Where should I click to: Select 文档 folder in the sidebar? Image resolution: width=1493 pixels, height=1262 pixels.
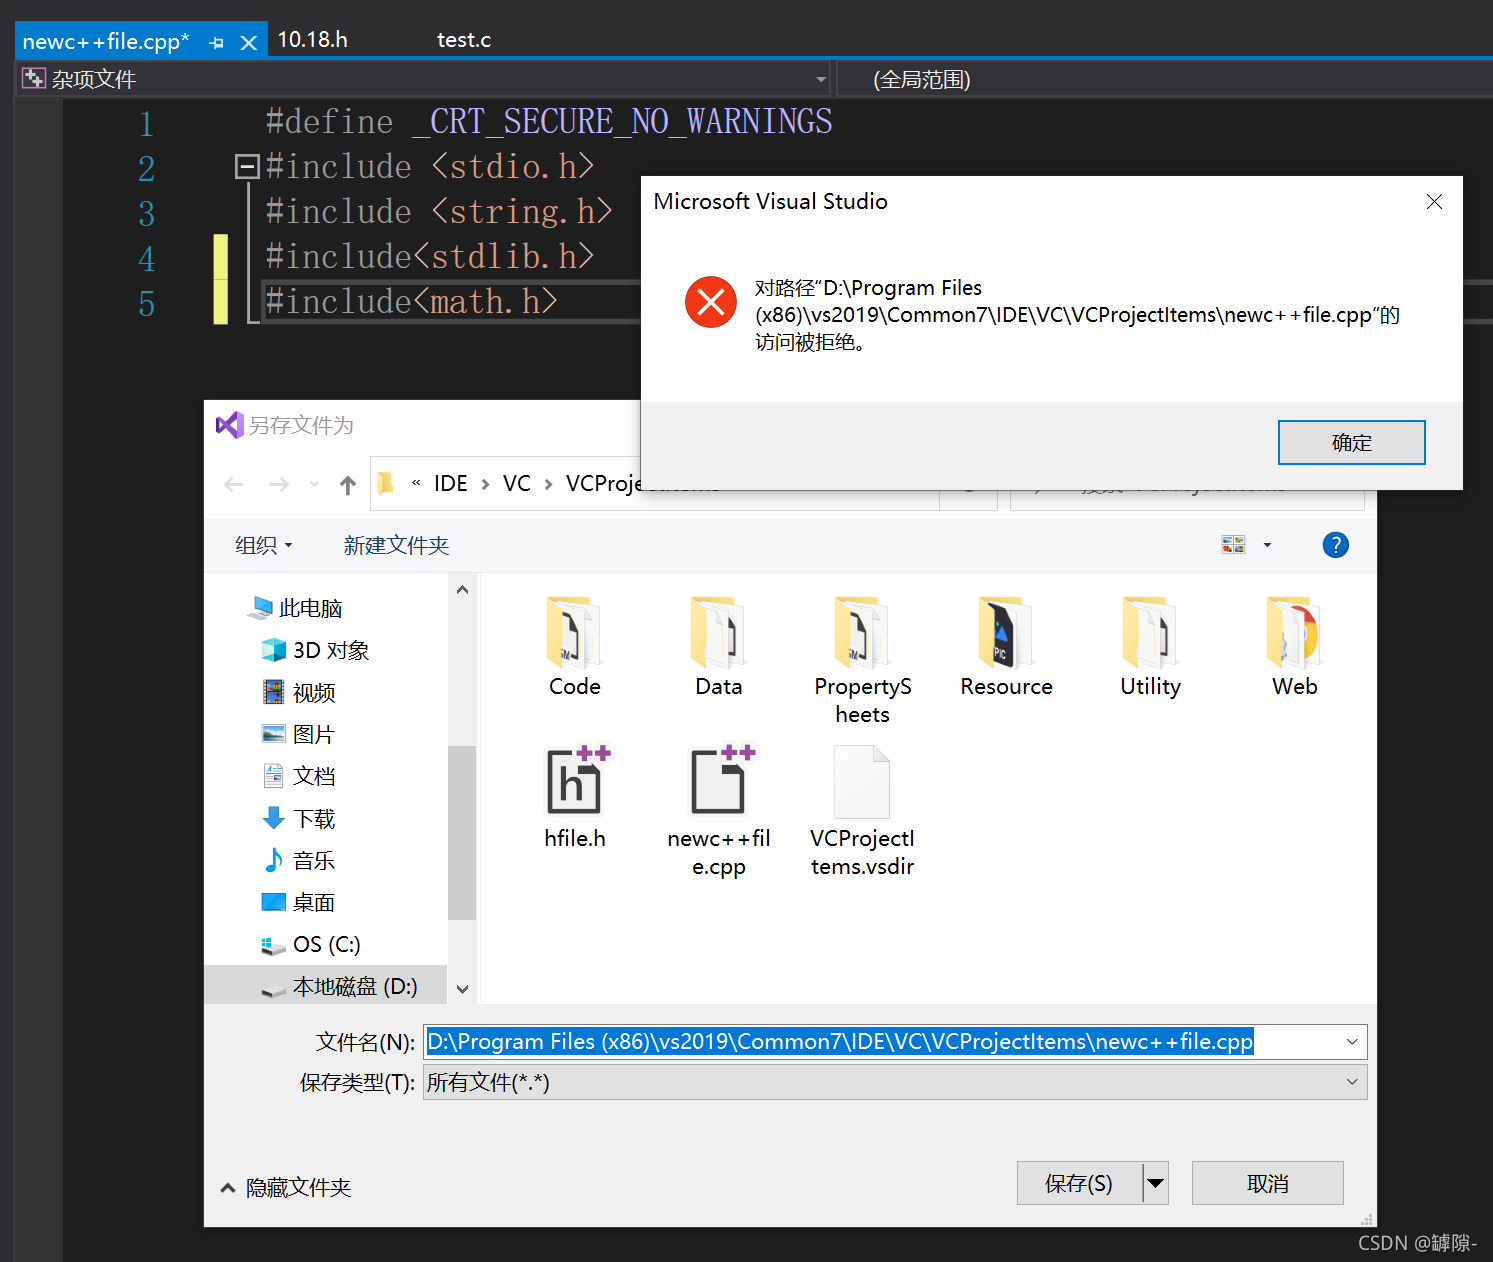coord(299,776)
